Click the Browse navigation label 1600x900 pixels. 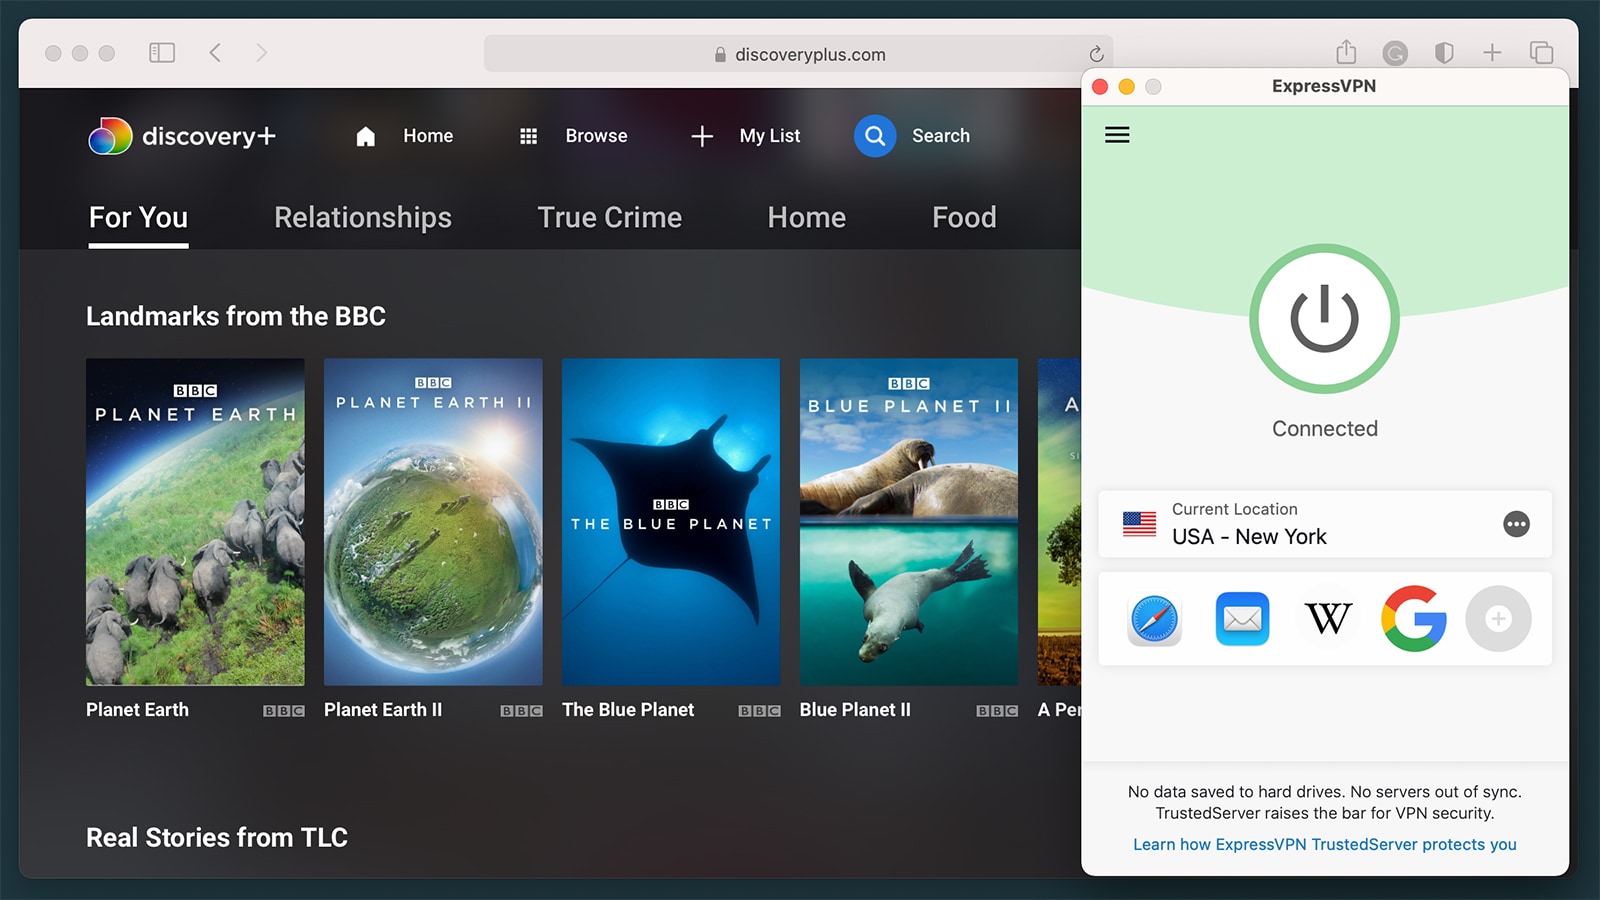[597, 136]
